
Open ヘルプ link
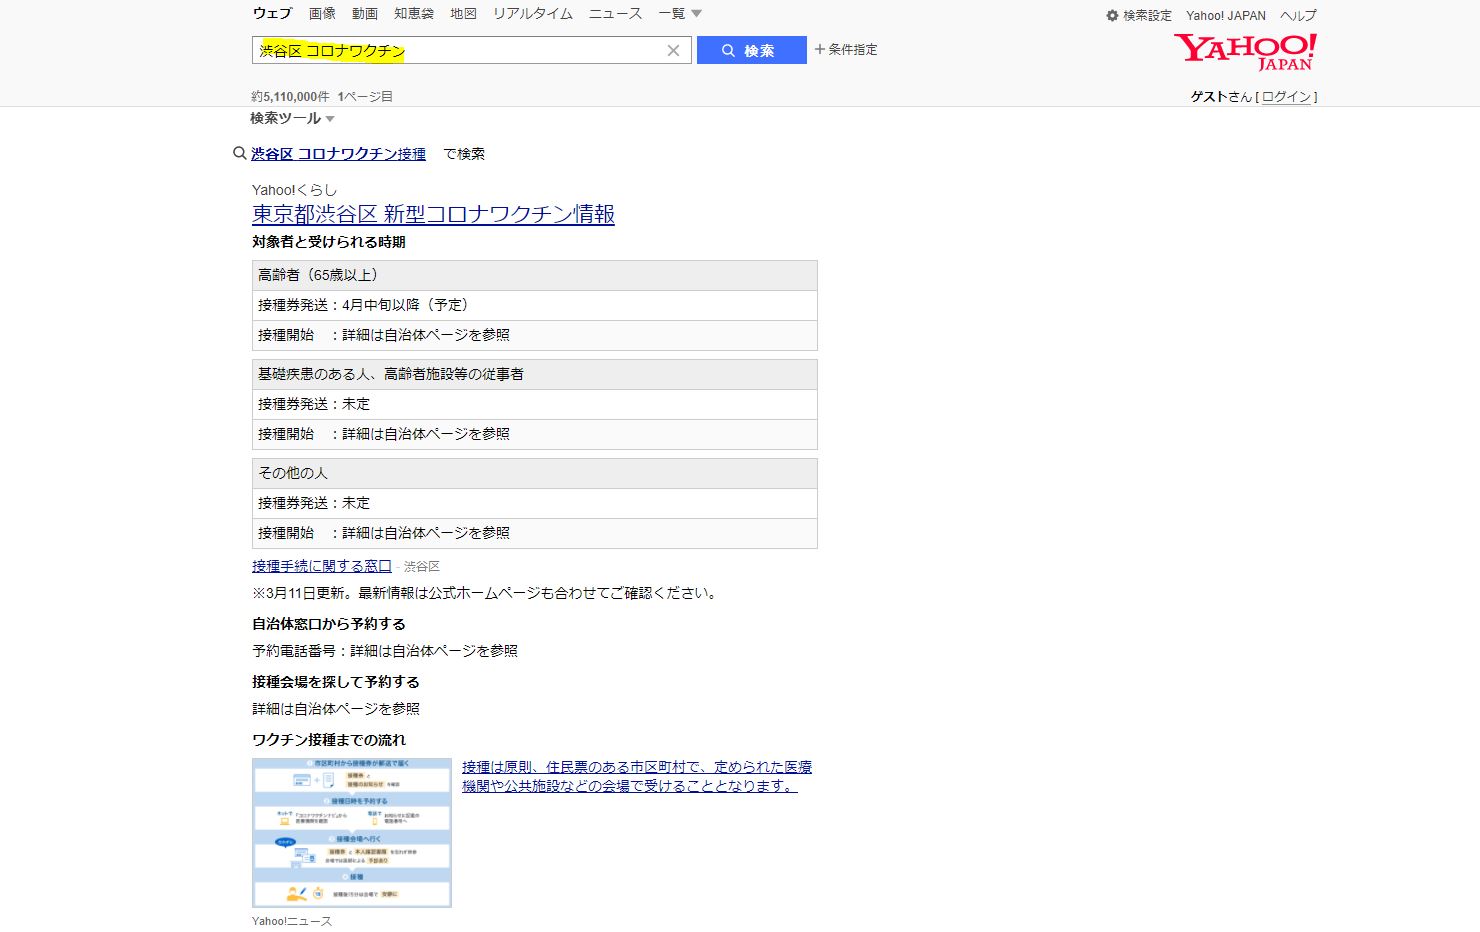click(1298, 15)
